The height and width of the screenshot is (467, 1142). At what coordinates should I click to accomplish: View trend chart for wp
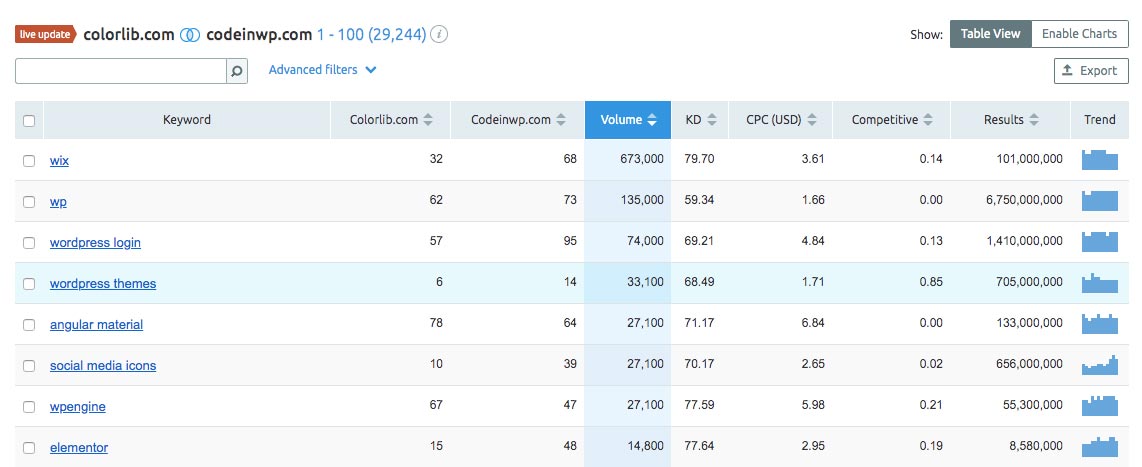[1099, 200]
